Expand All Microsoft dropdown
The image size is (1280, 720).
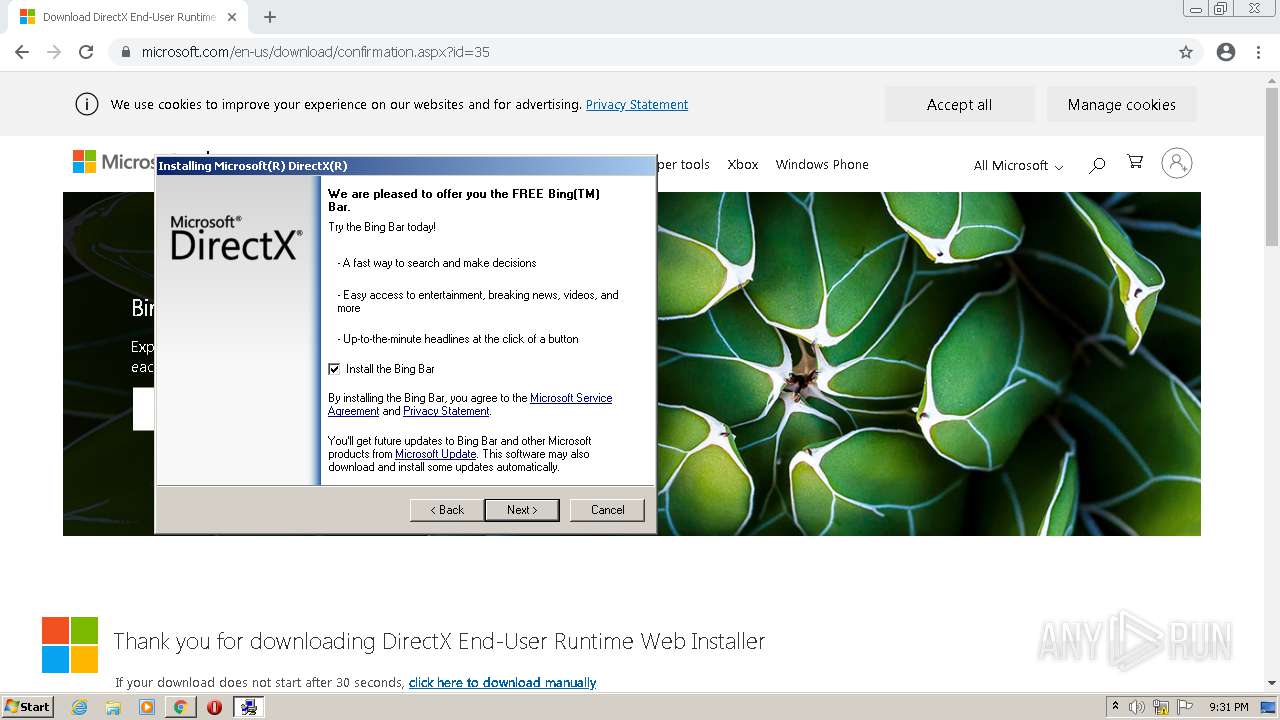tap(1018, 166)
